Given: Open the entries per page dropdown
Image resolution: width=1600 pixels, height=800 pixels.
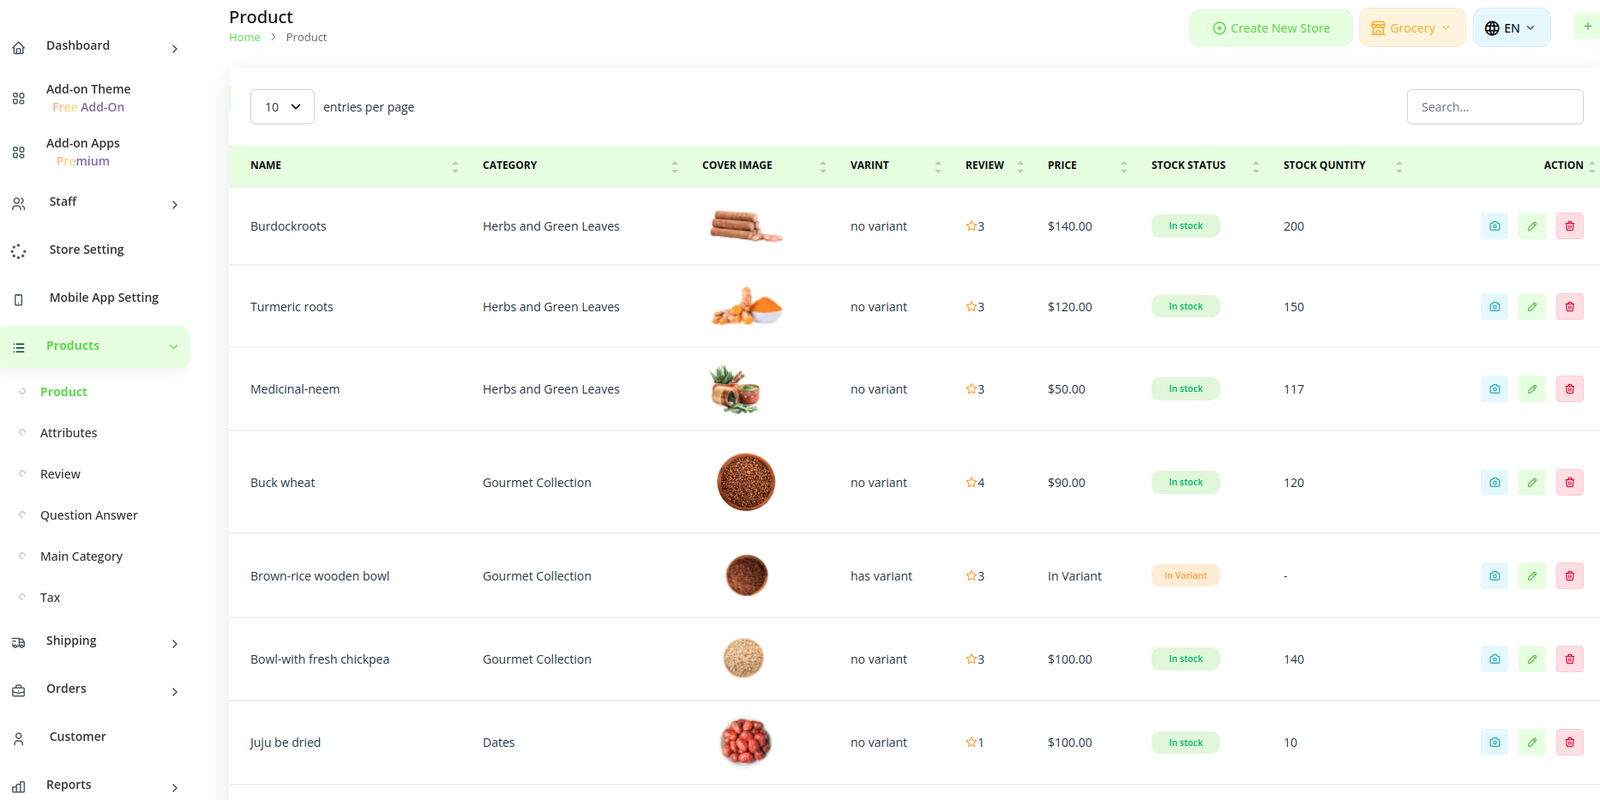Looking at the screenshot, I should (282, 107).
